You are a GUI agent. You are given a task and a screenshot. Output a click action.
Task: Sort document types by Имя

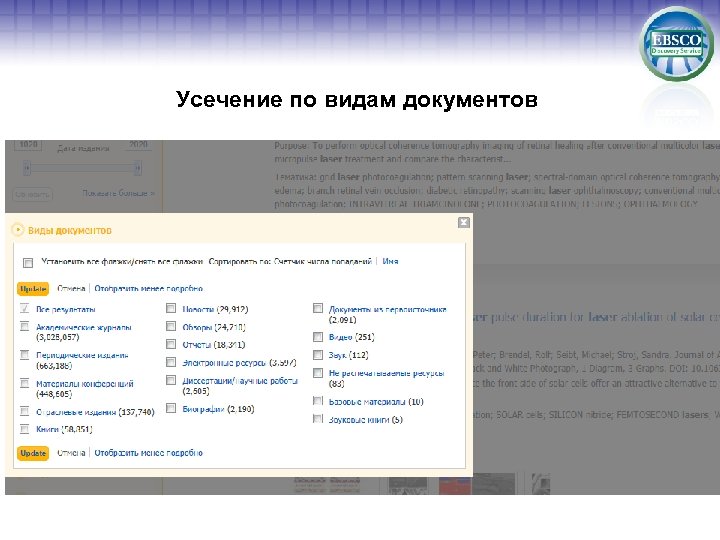390,261
